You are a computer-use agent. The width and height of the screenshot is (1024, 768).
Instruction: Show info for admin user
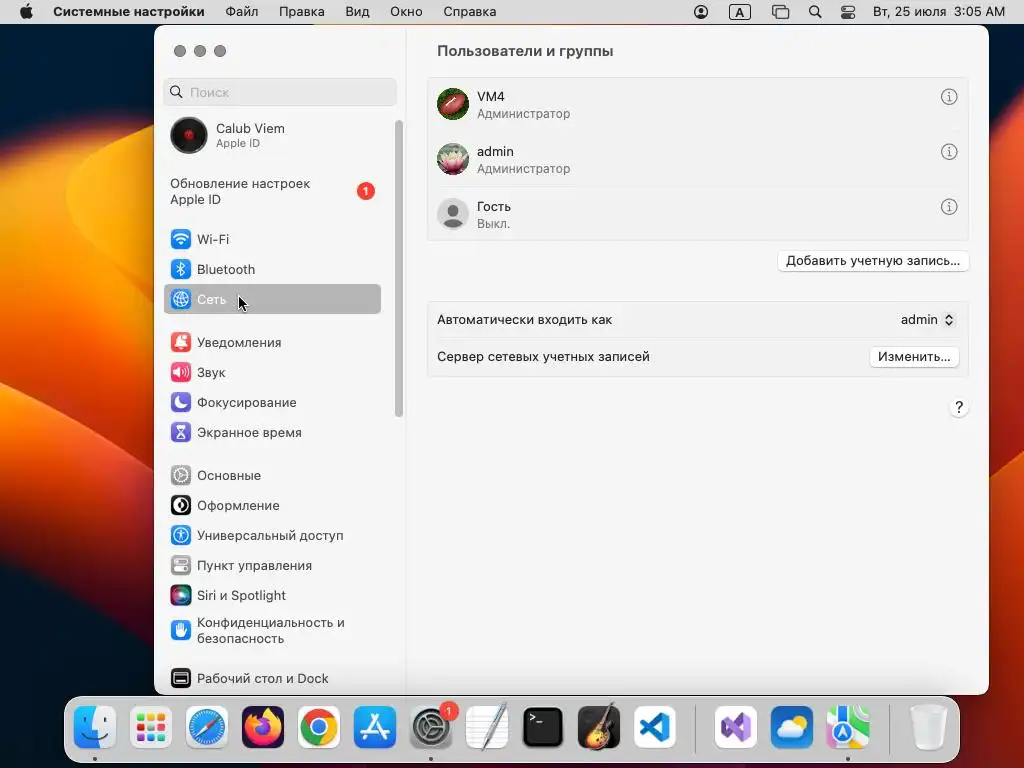click(949, 152)
